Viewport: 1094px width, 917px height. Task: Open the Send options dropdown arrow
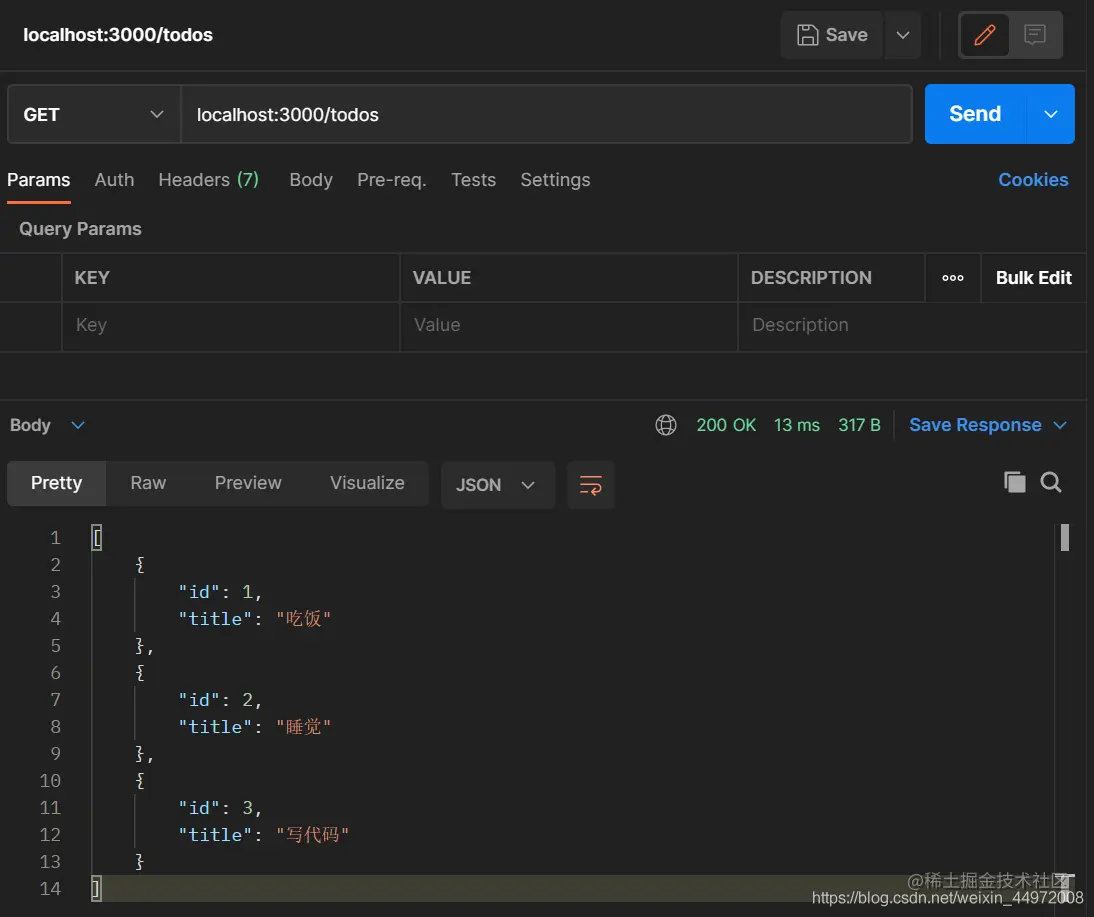click(x=1051, y=114)
